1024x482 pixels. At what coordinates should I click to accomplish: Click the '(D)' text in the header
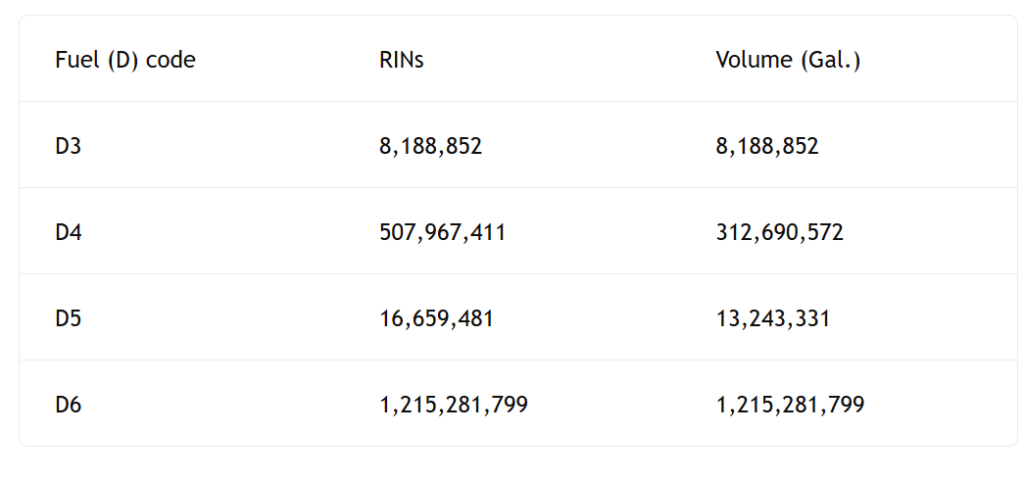tap(124, 60)
